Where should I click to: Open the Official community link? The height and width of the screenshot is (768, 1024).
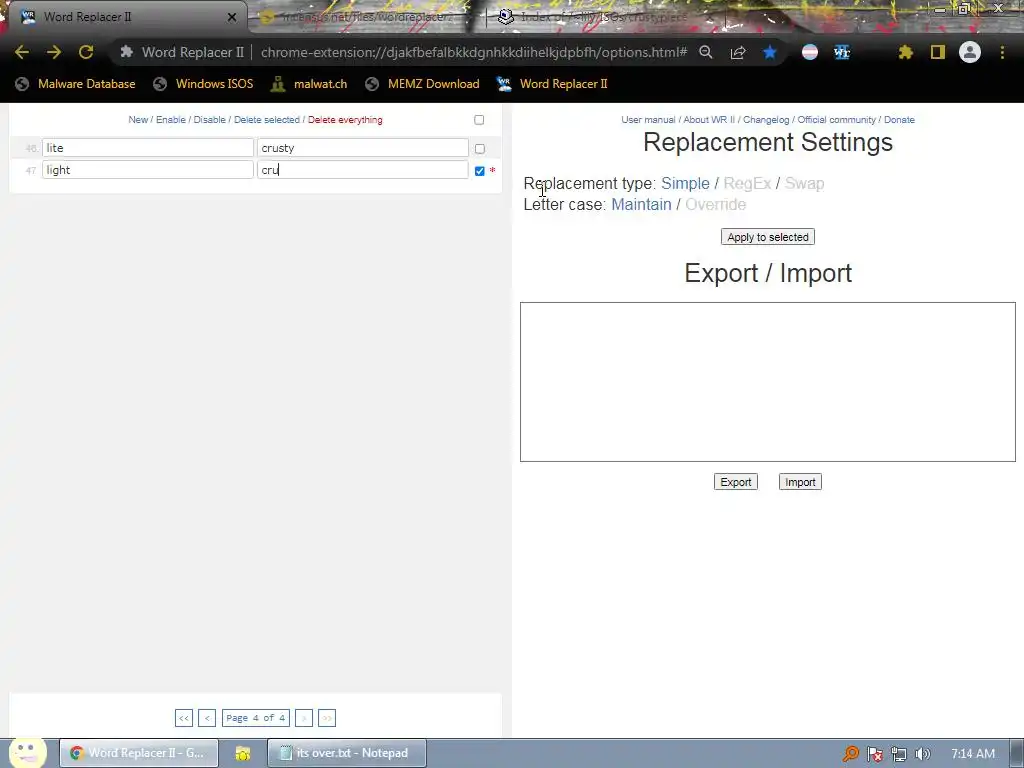coord(837,120)
